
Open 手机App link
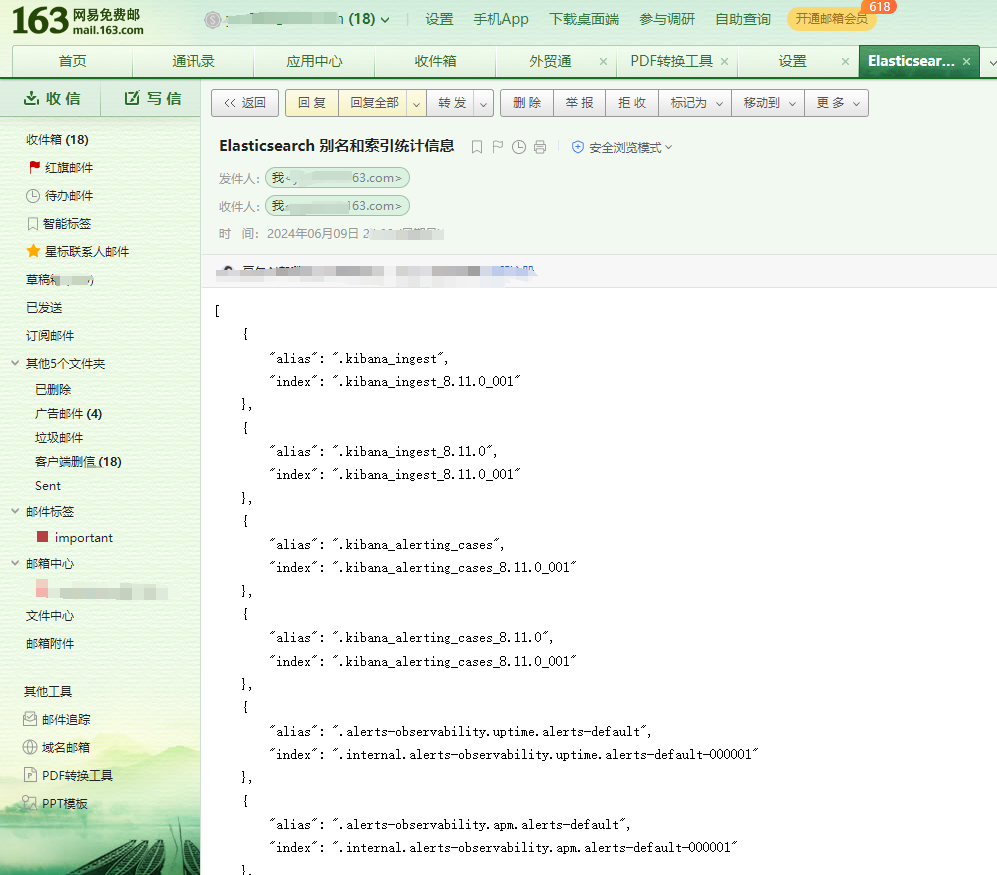click(x=501, y=20)
